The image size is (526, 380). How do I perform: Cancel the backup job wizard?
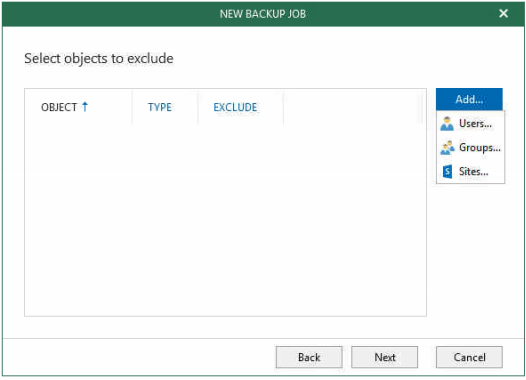click(469, 357)
